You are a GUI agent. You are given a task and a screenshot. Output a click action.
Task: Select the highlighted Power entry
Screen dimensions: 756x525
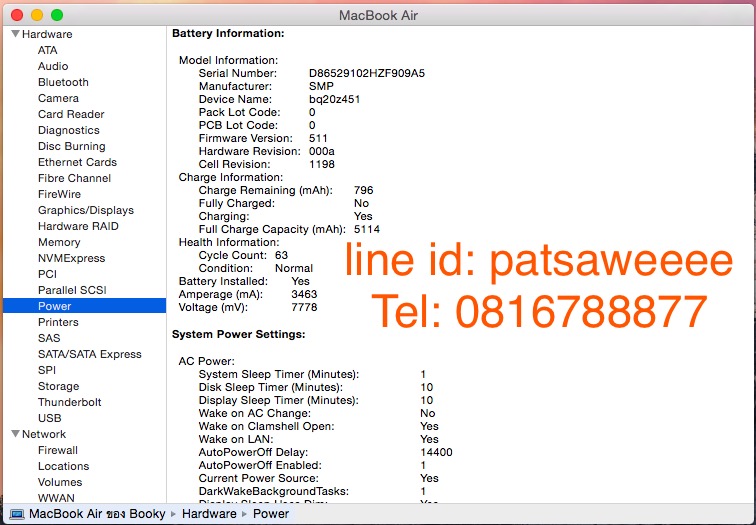pyautogui.click(x=84, y=306)
